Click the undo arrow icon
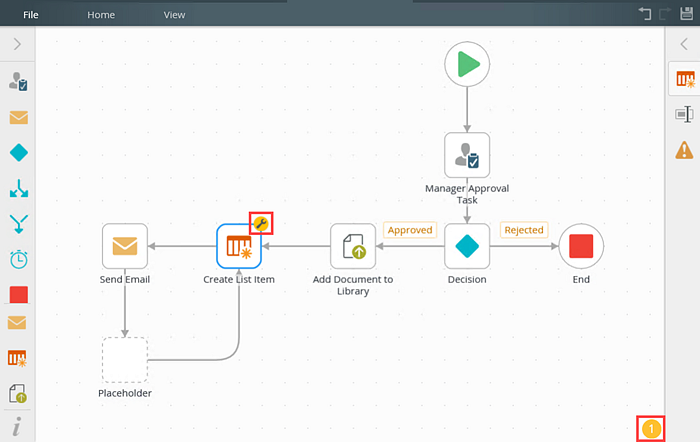 pyautogui.click(x=645, y=13)
